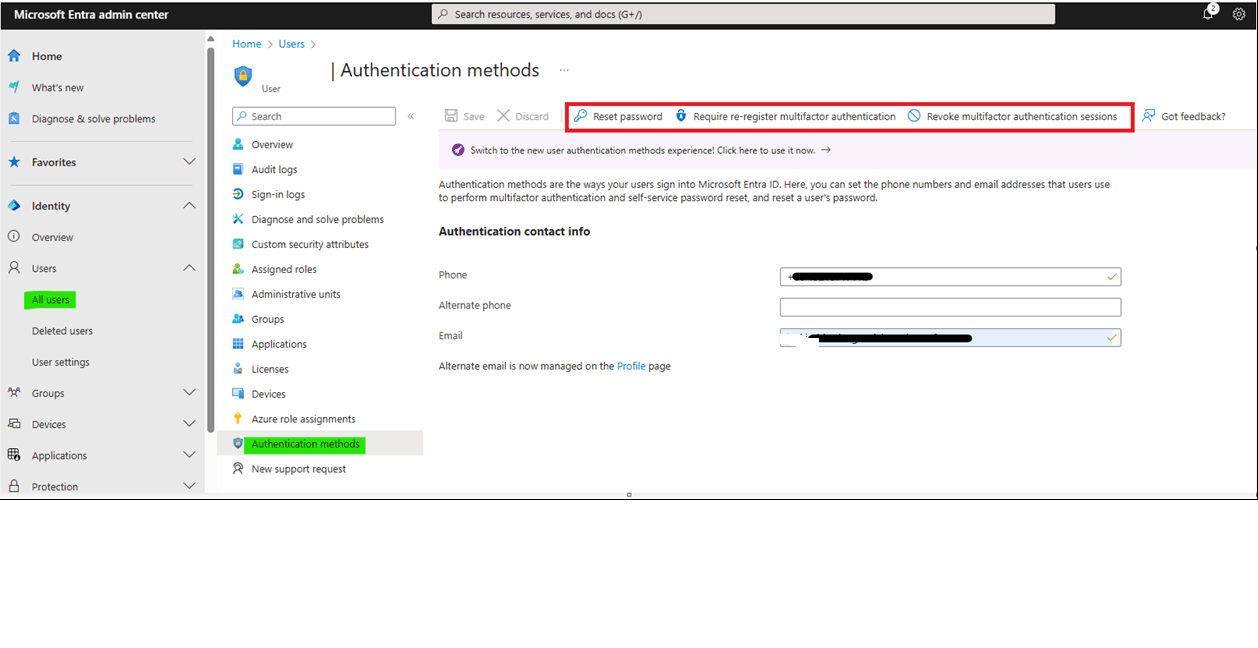Expand the Protection section chevron
The image size is (1258, 648).
click(x=189, y=486)
